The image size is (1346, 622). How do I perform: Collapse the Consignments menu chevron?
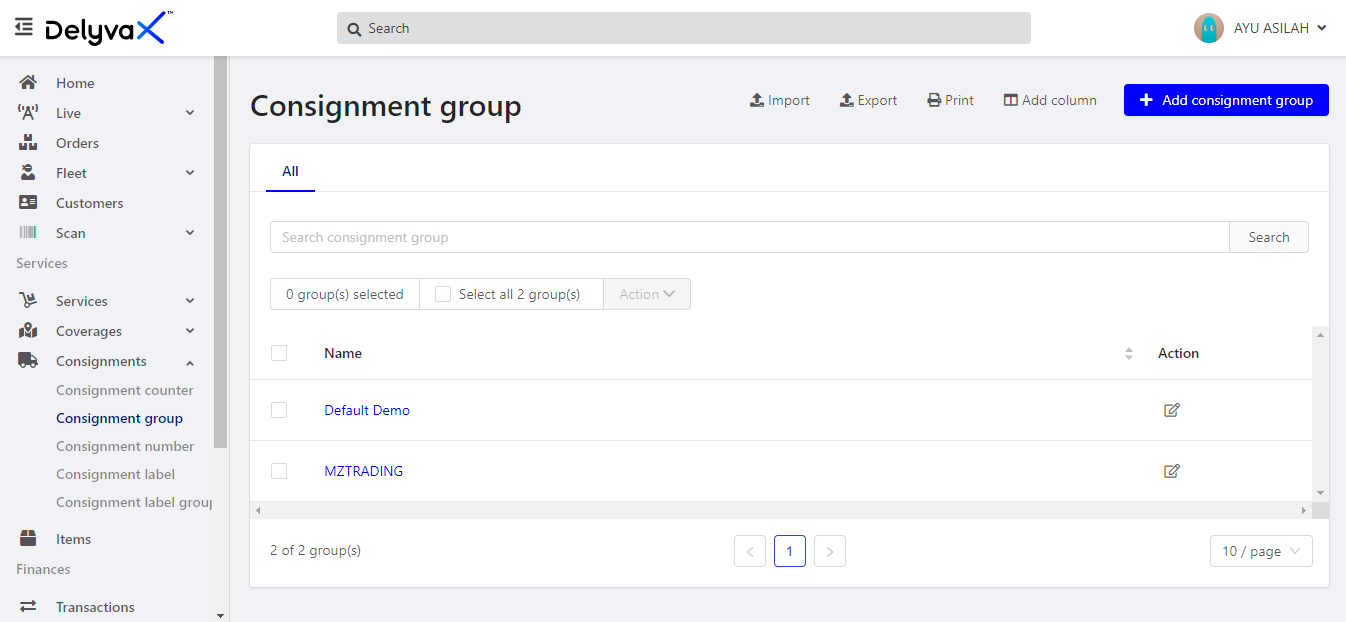tap(190, 362)
